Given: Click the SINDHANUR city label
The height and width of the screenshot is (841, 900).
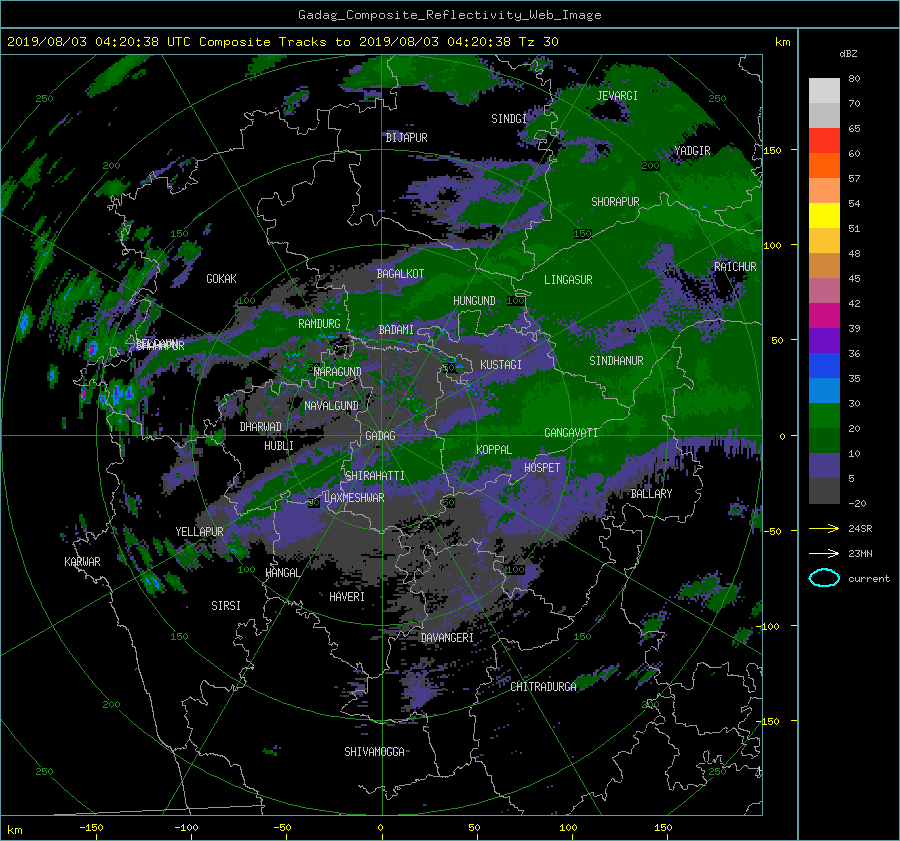Looking at the screenshot, I should pyautogui.click(x=616, y=361).
